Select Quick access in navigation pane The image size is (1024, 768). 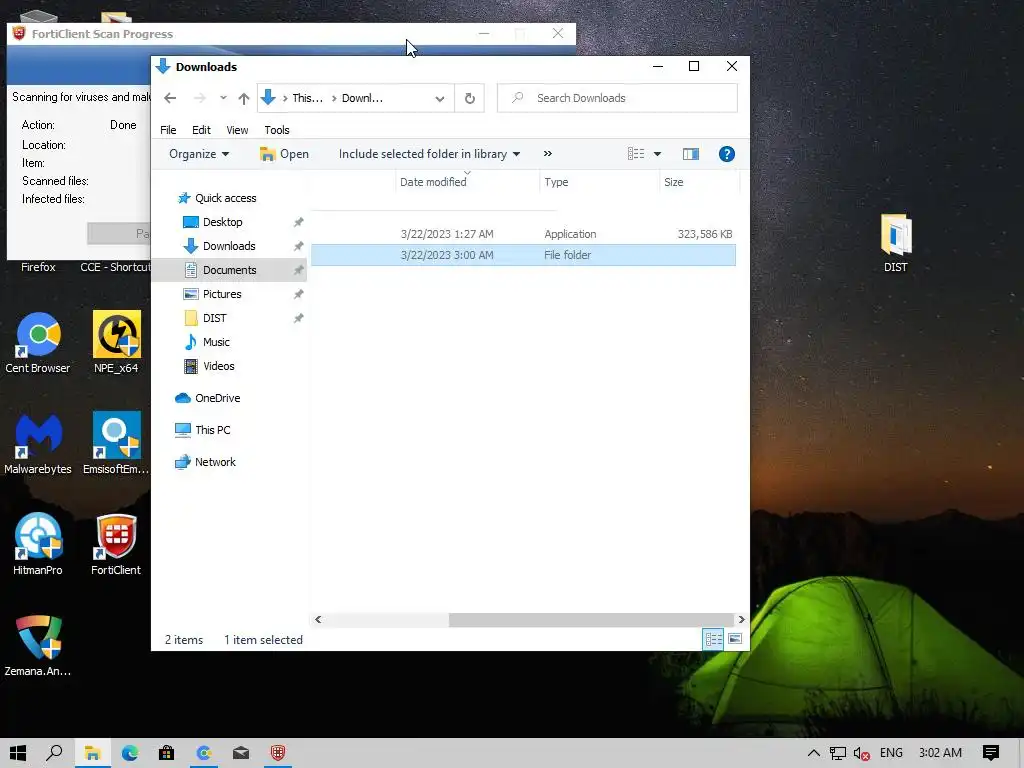[225, 198]
